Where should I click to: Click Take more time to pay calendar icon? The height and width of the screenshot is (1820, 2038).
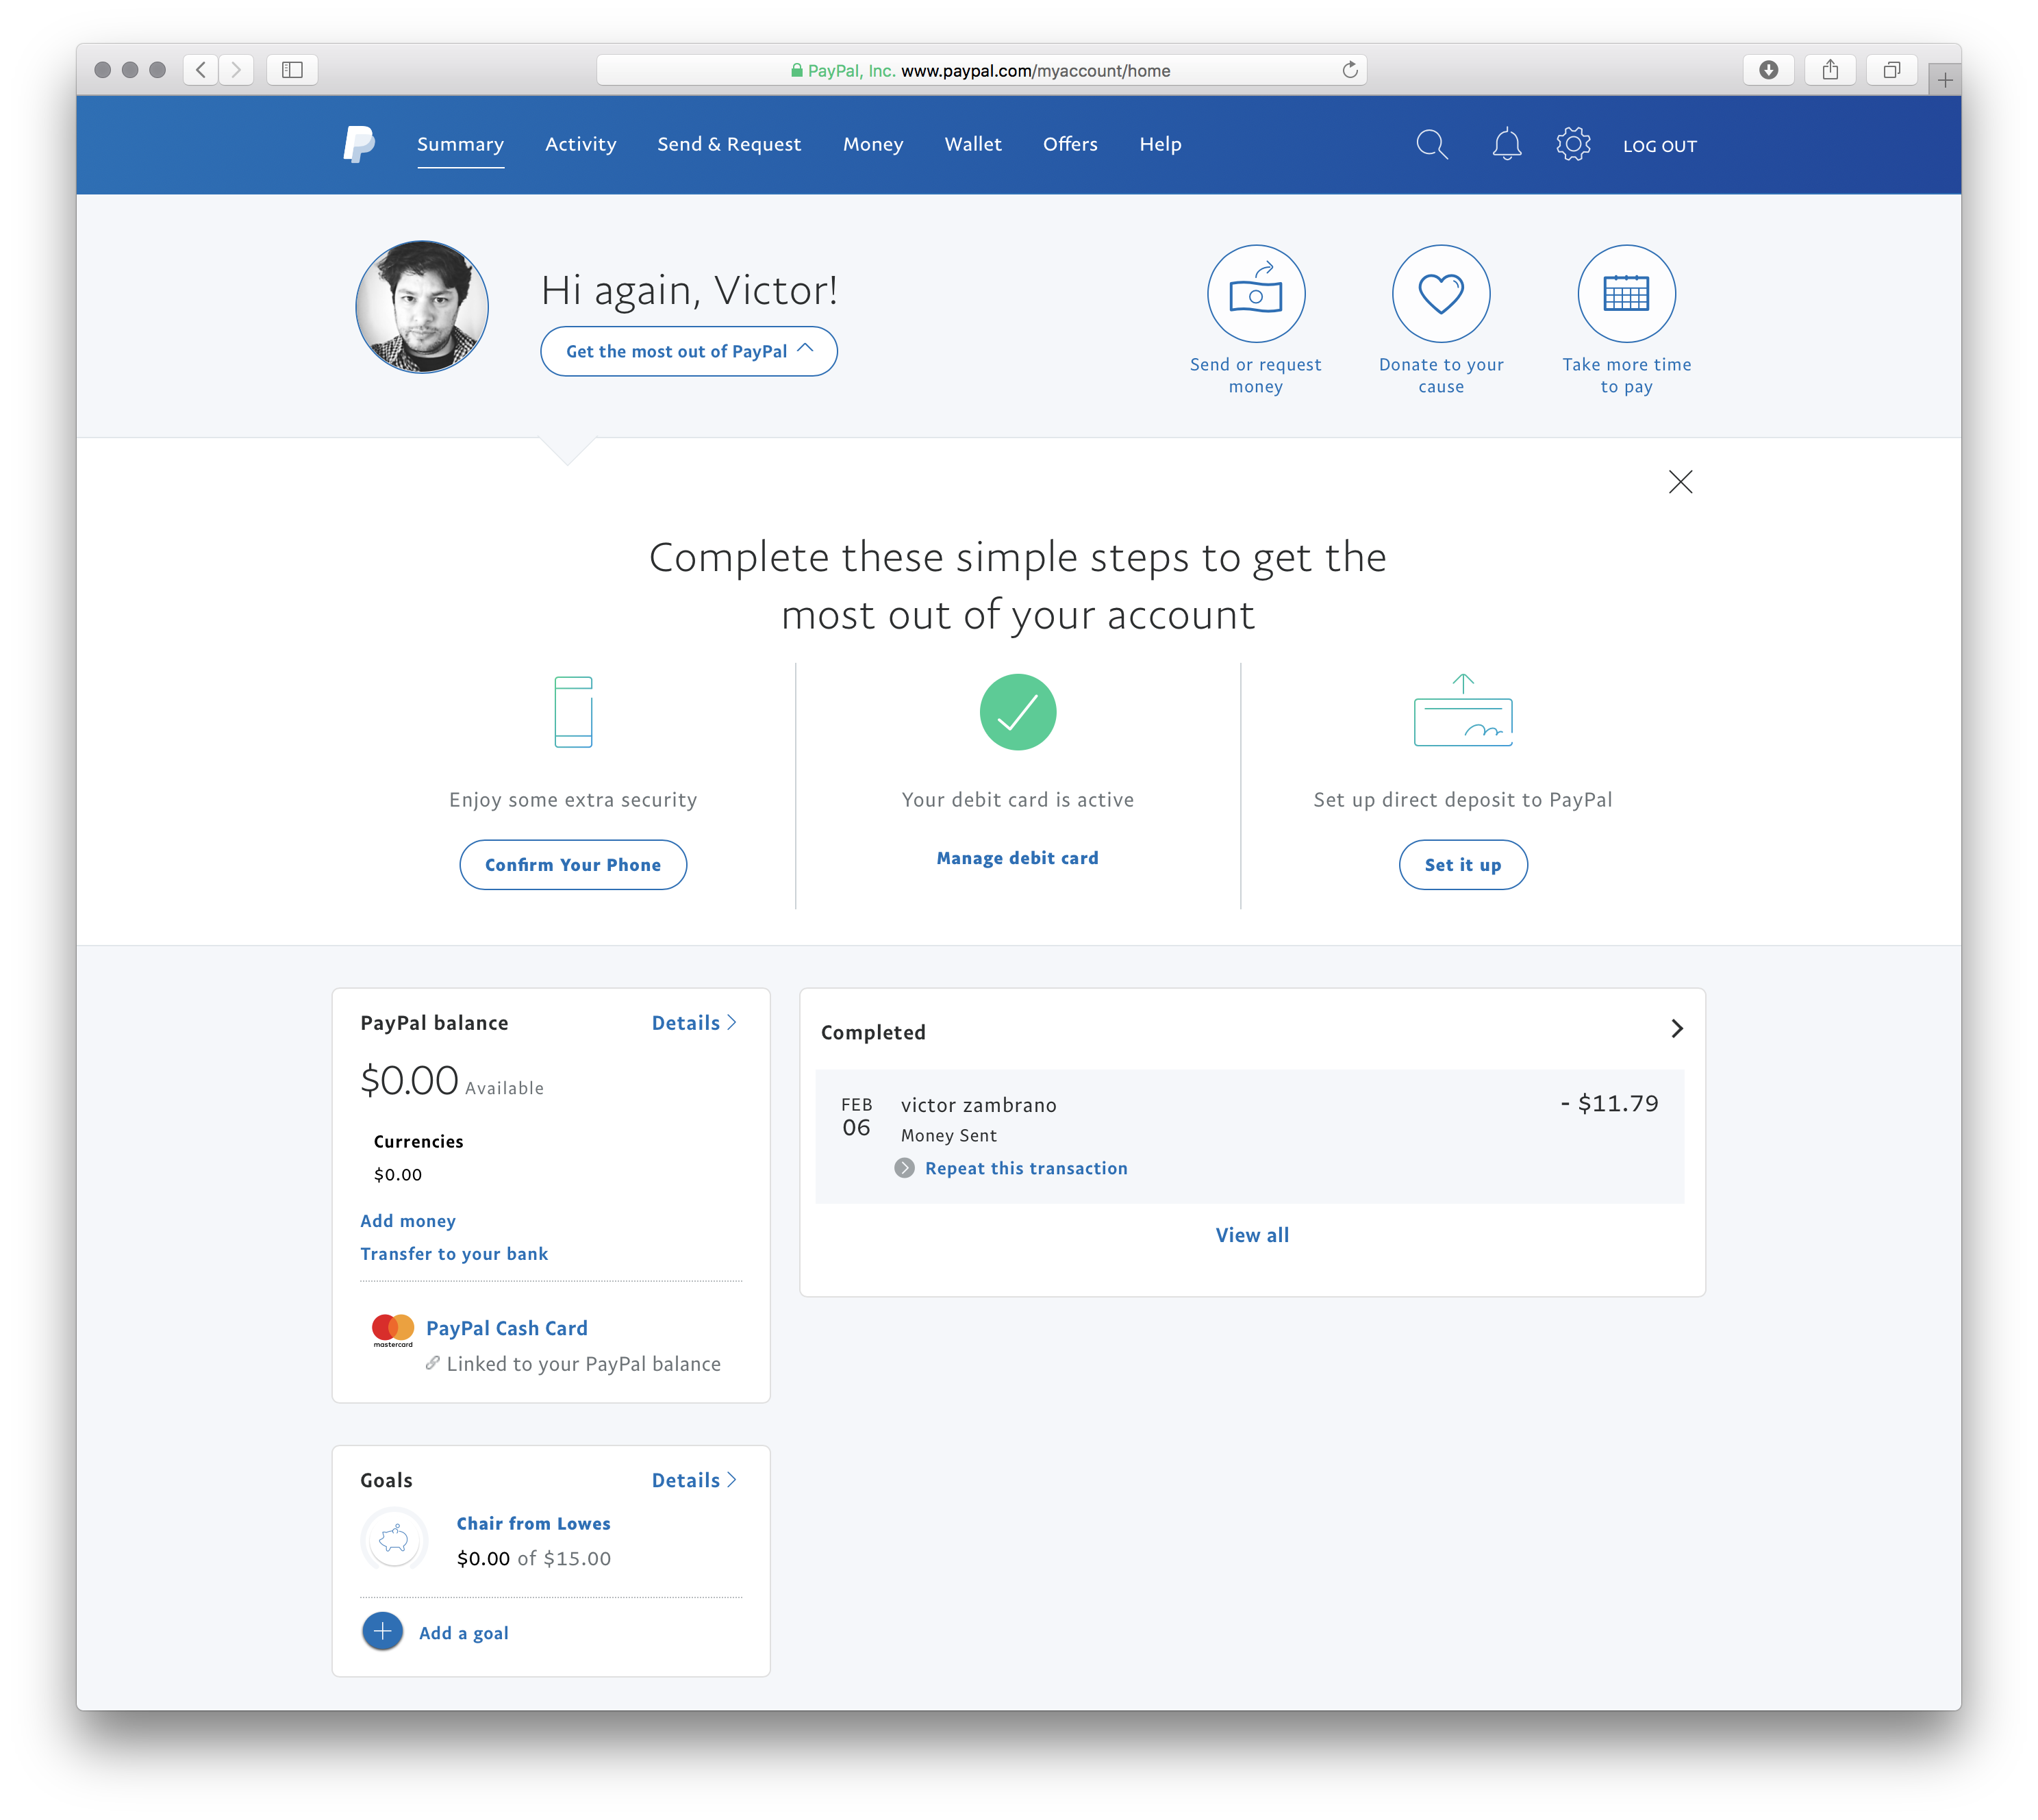1626,294
